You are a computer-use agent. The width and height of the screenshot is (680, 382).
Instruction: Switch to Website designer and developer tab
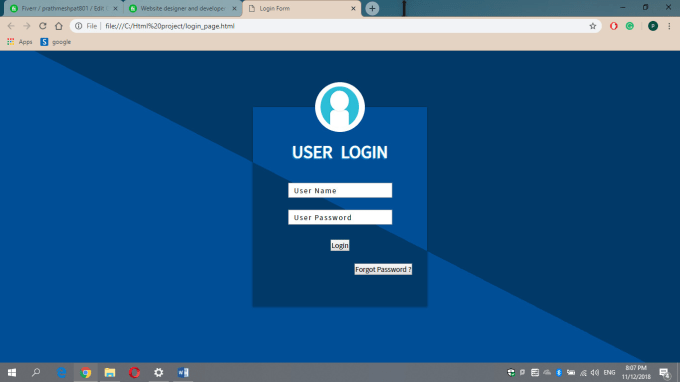tap(182, 9)
